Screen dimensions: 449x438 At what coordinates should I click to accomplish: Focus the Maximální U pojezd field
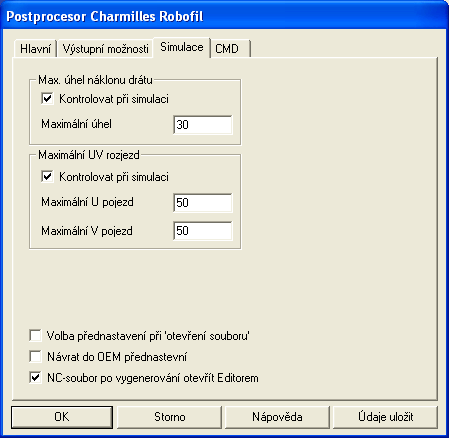point(203,203)
